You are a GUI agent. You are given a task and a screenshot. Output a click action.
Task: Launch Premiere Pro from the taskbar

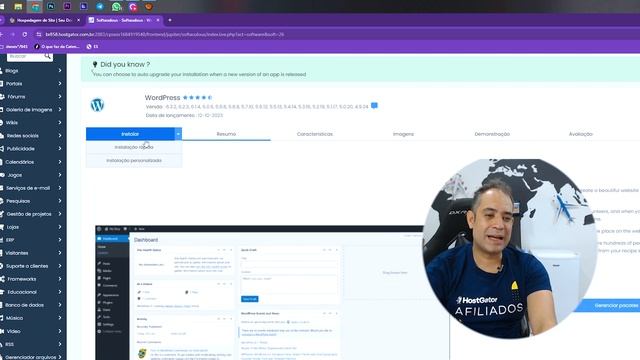coord(67,7)
